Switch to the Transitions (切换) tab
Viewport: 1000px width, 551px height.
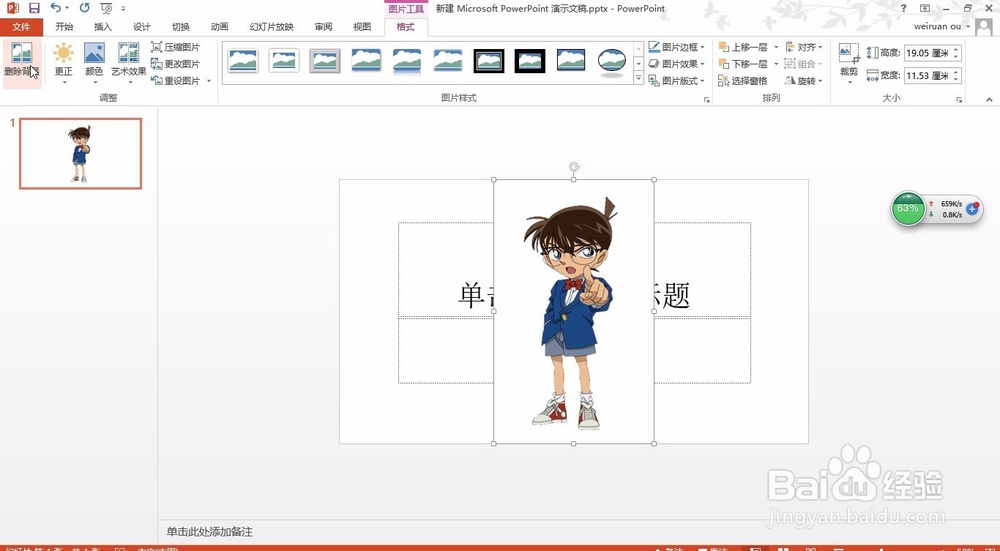(180, 27)
